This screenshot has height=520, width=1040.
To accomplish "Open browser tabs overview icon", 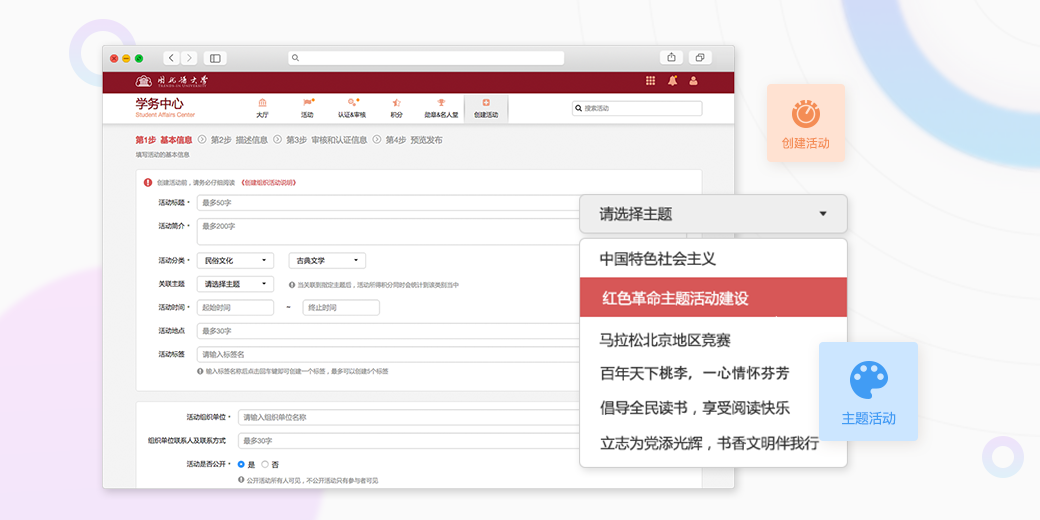I will tap(700, 58).
